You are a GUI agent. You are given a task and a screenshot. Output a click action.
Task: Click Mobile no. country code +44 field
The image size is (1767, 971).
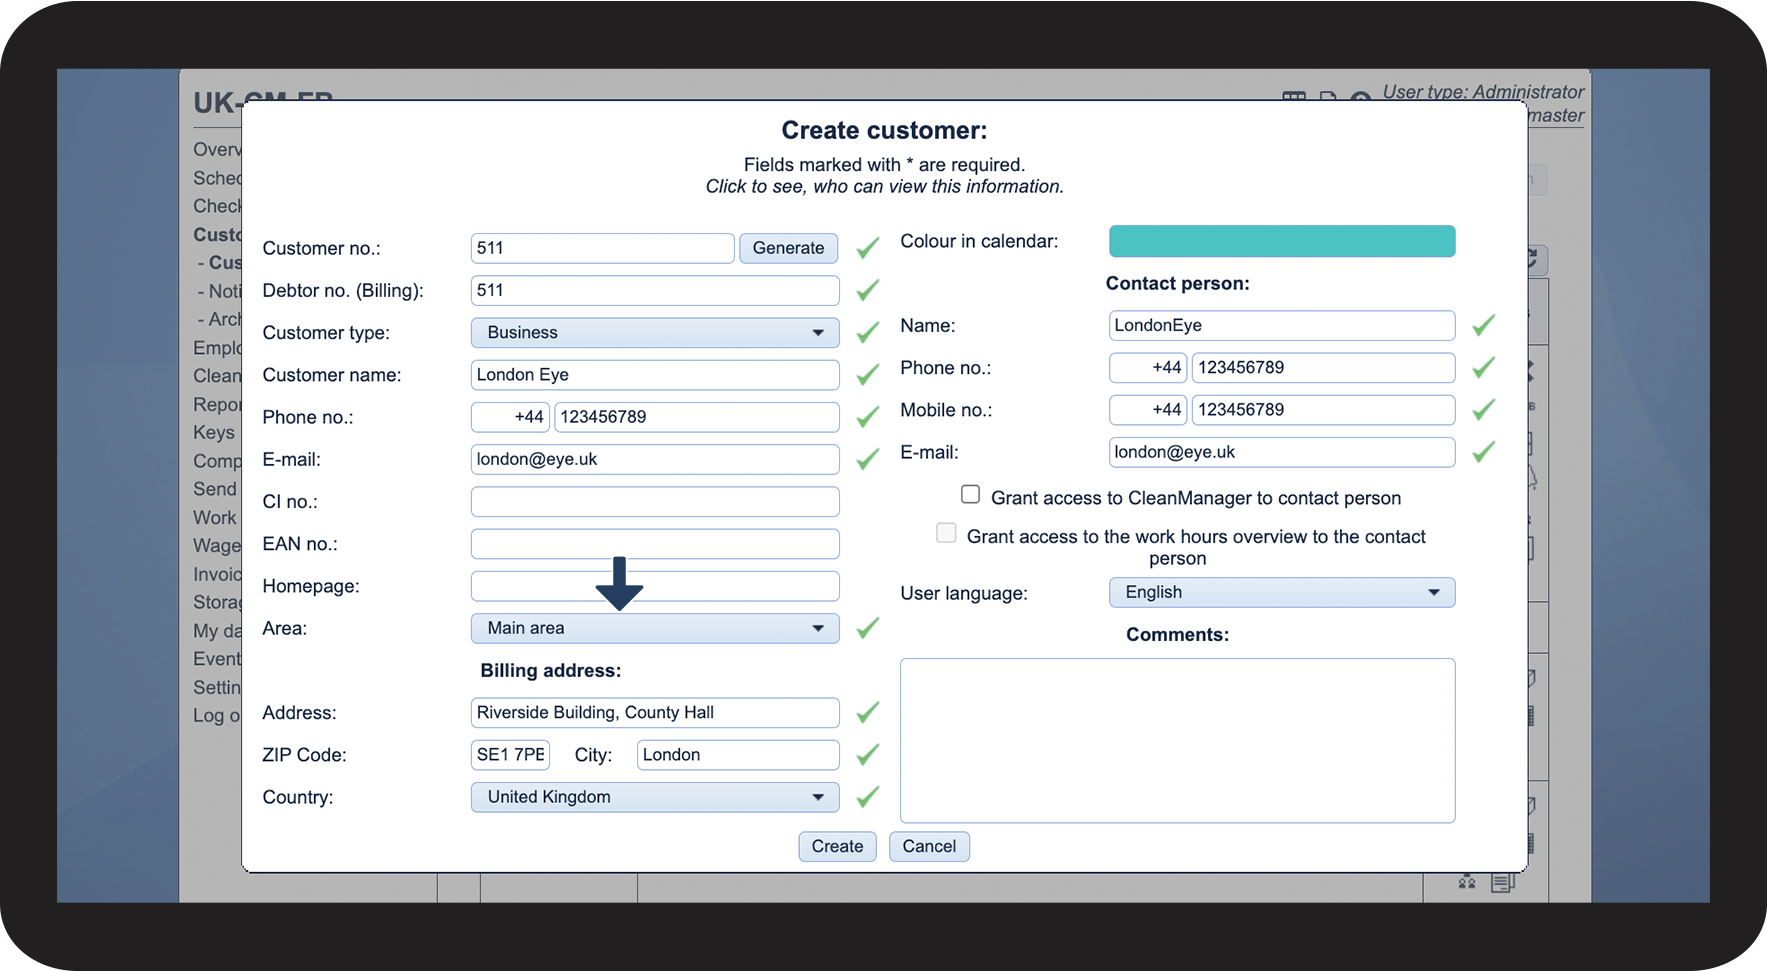coord(1148,409)
